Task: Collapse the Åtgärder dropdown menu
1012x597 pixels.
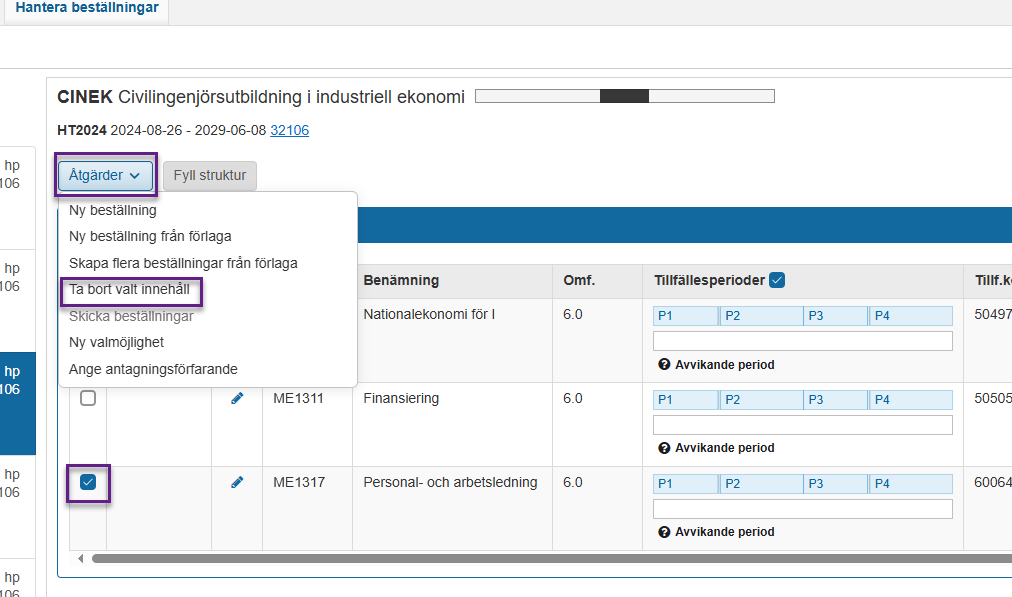Action: (x=105, y=175)
